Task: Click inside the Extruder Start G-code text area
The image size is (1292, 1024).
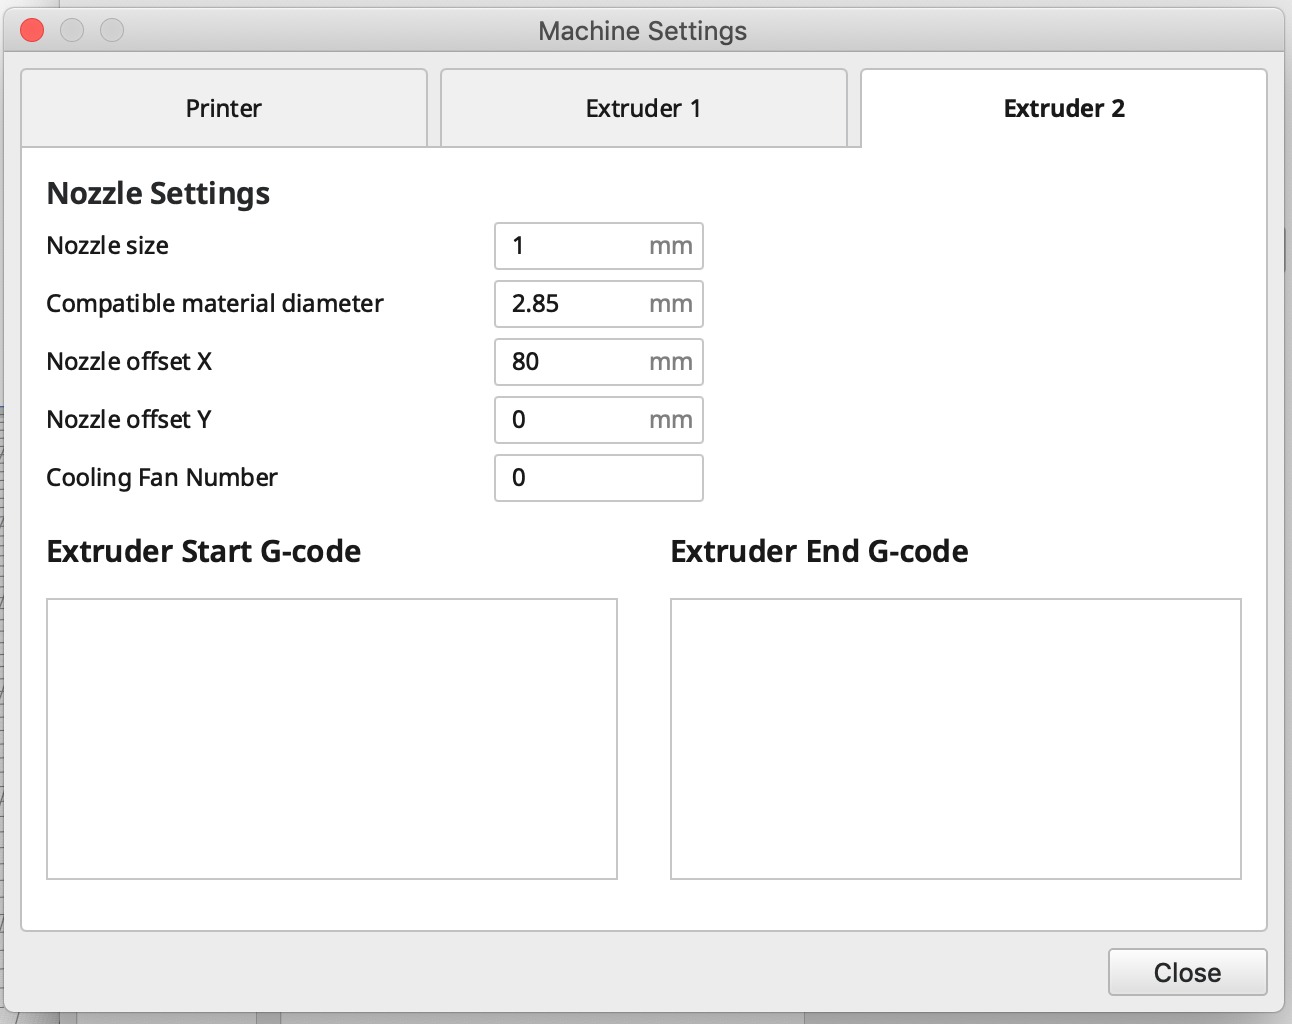Action: click(x=332, y=739)
